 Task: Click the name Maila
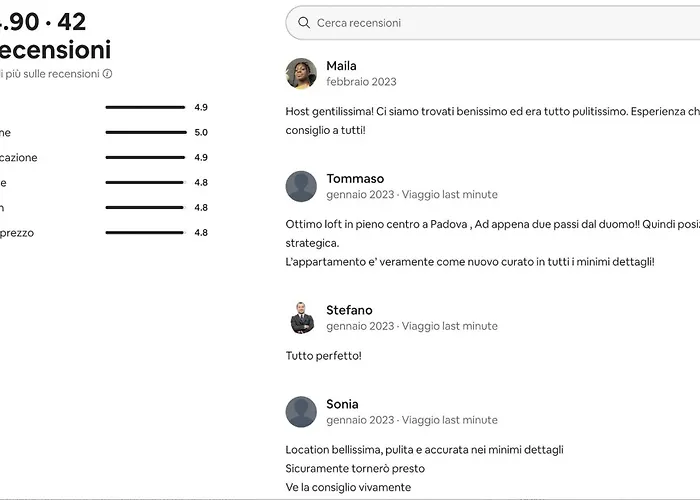click(x=342, y=66)
